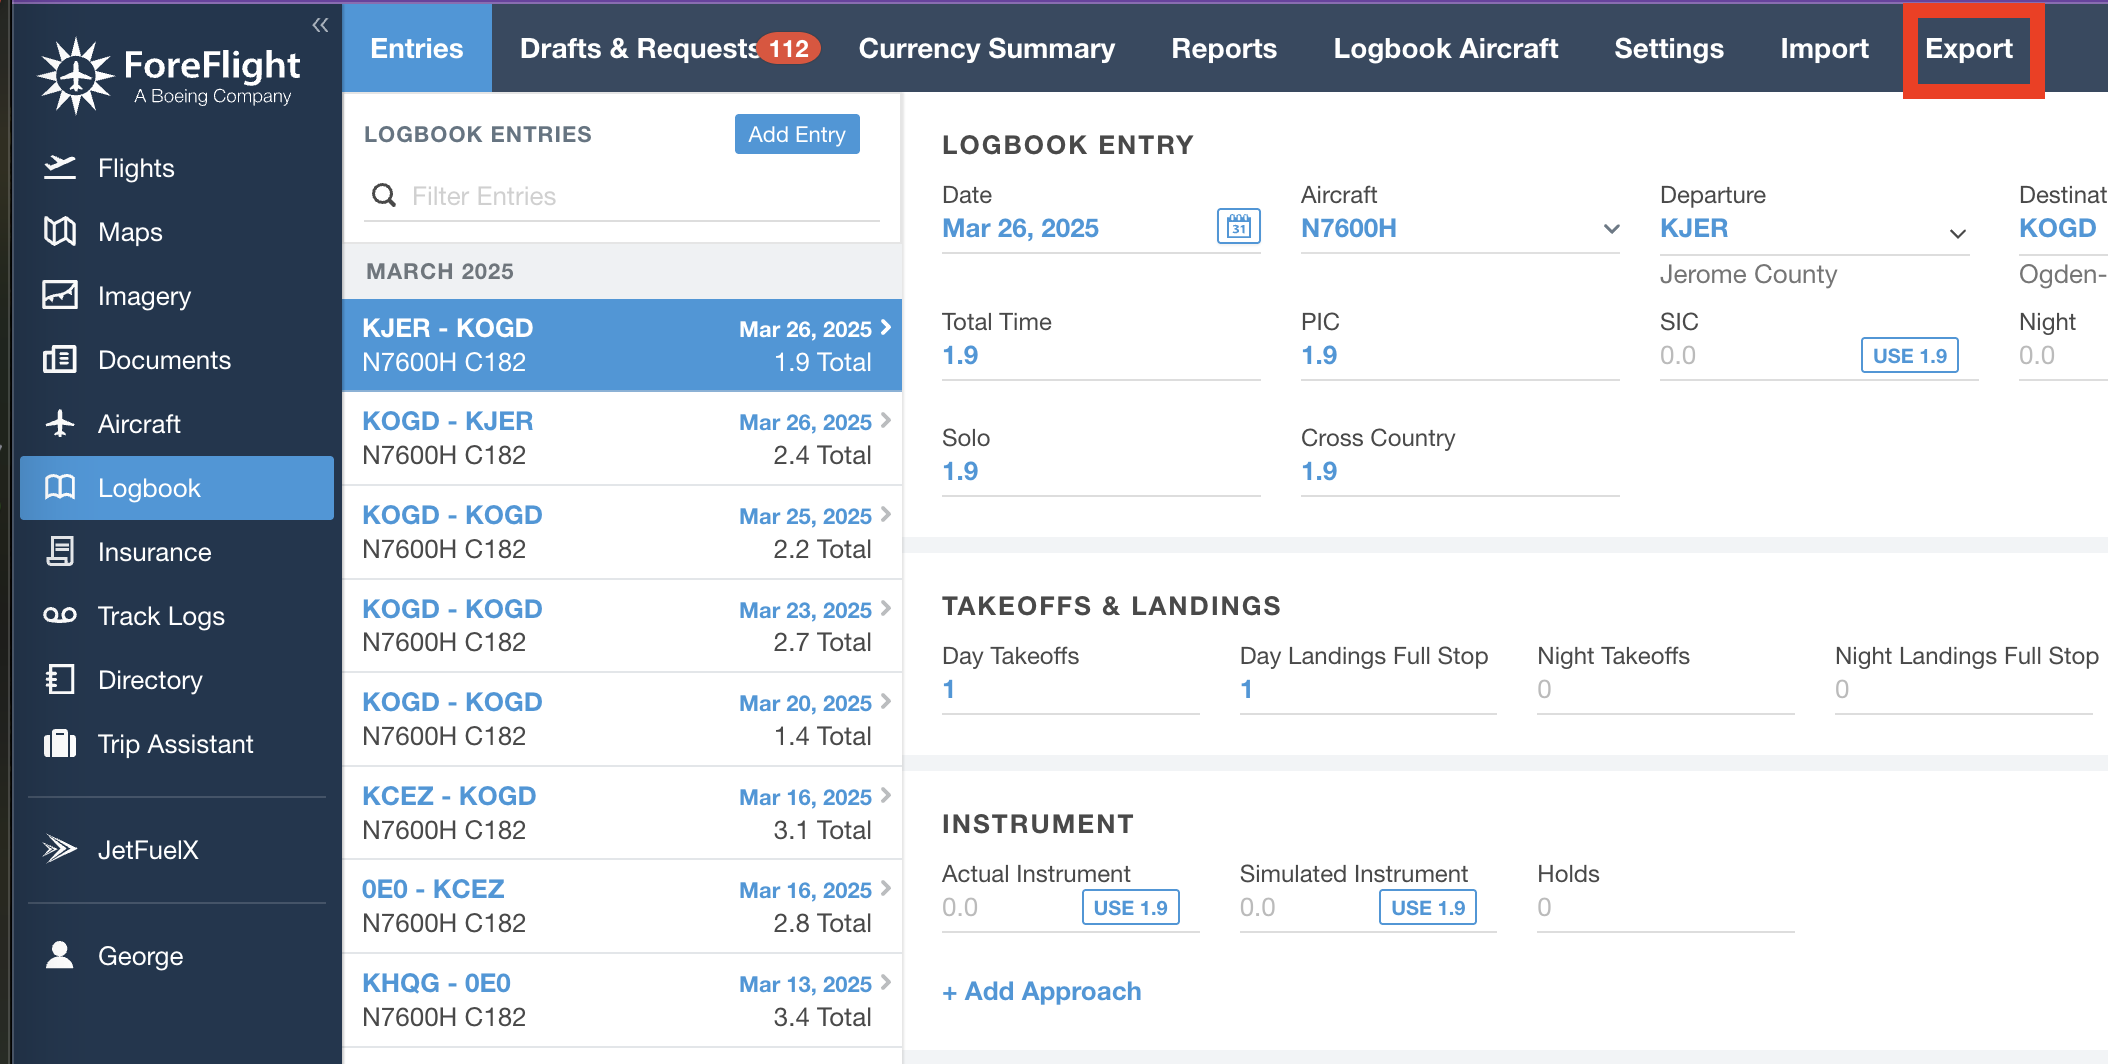Viewport: 2108px width, 1064px height.
Task: Open the Reports tab
Action: pos(1224,48)
